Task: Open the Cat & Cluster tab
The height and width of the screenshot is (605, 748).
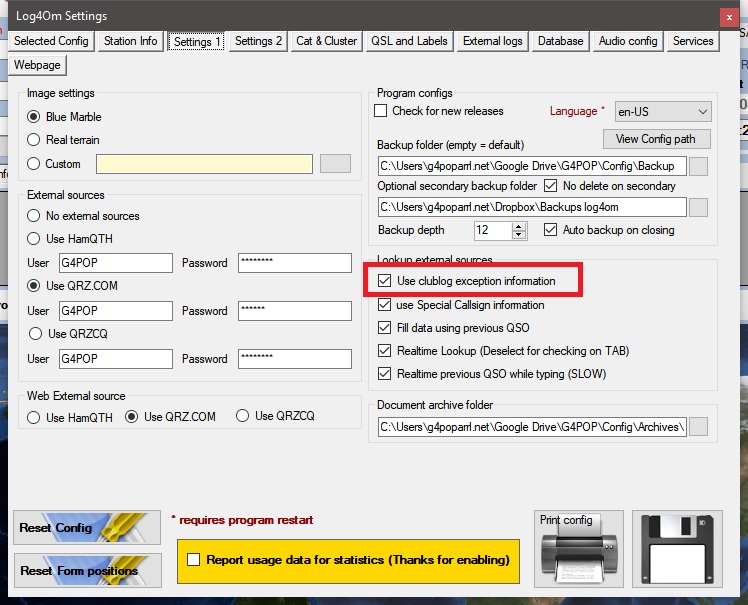Action: pos(326,41)
